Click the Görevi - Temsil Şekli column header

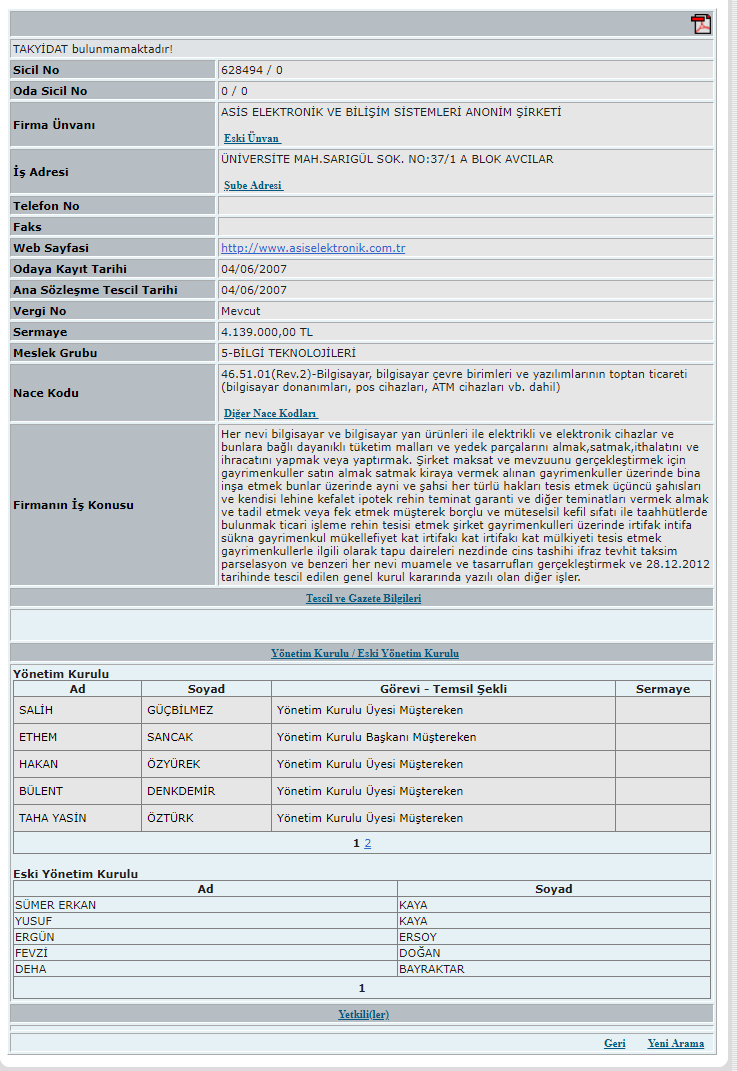tap(443, 689)
